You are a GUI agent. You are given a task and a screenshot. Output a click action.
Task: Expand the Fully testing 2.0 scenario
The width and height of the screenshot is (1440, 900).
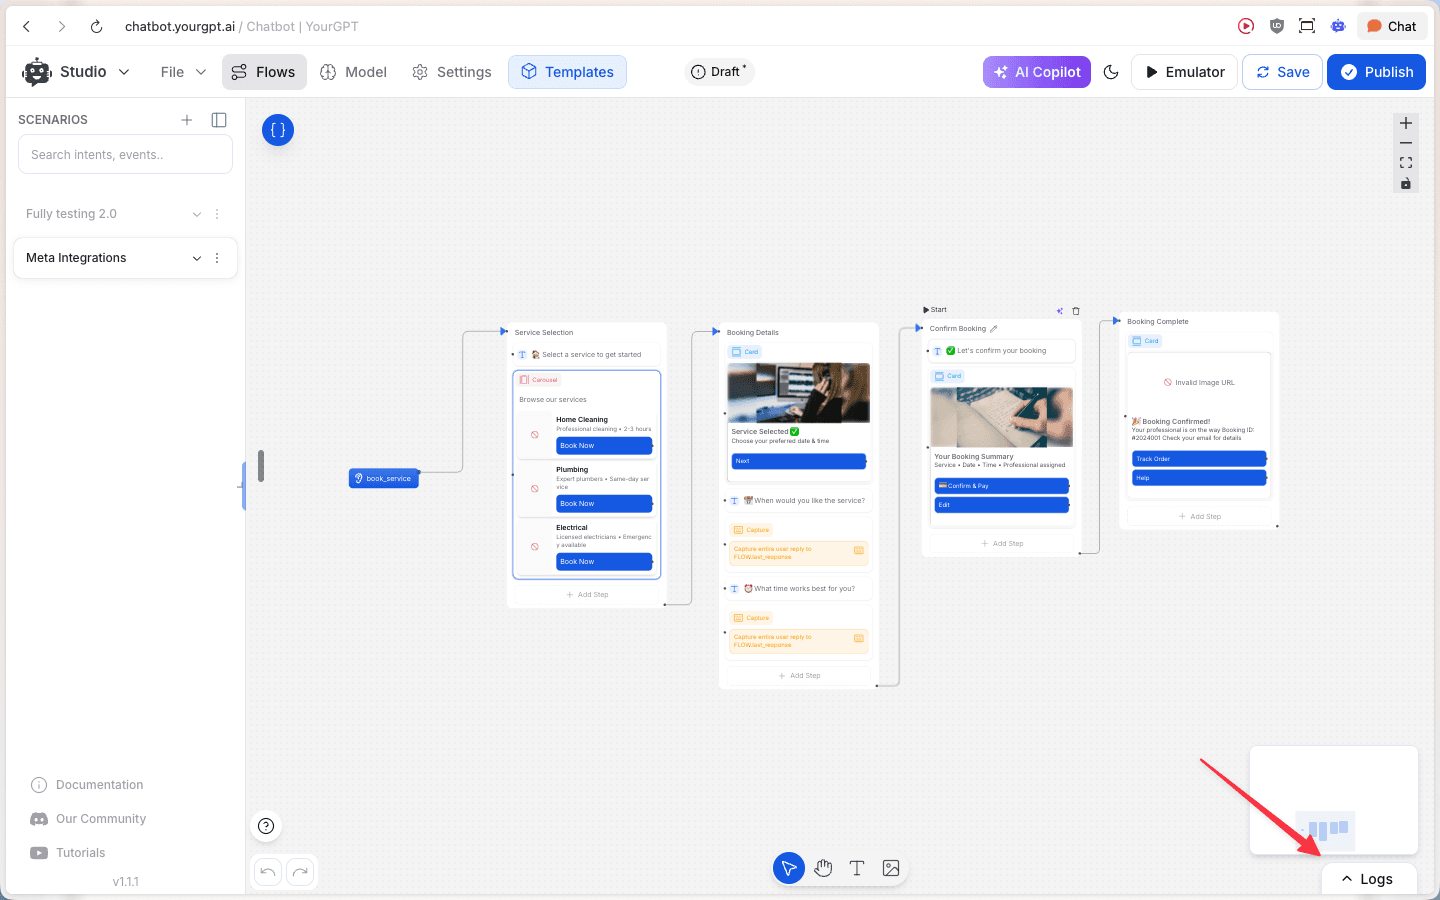click(x=196, y=214)
